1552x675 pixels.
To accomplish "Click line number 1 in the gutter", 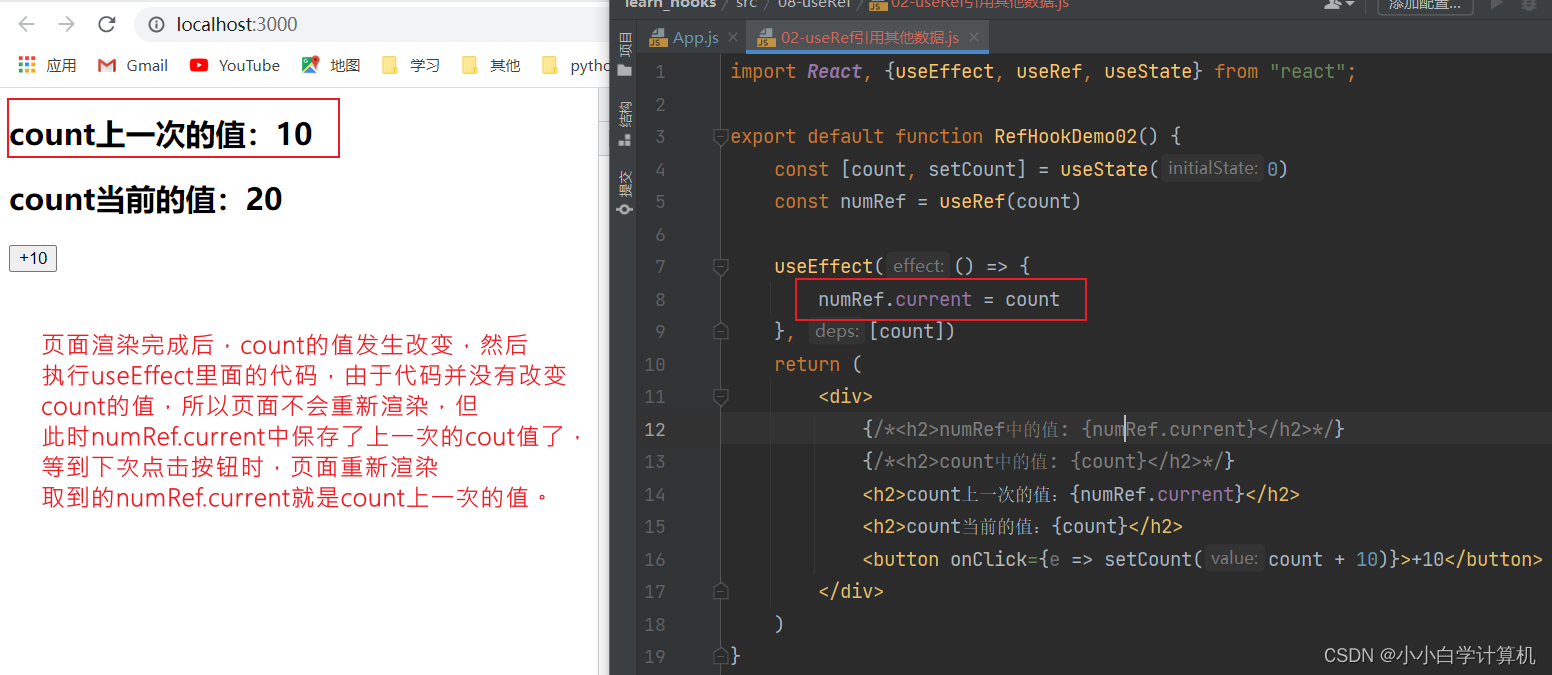I will tap(659, 72).
